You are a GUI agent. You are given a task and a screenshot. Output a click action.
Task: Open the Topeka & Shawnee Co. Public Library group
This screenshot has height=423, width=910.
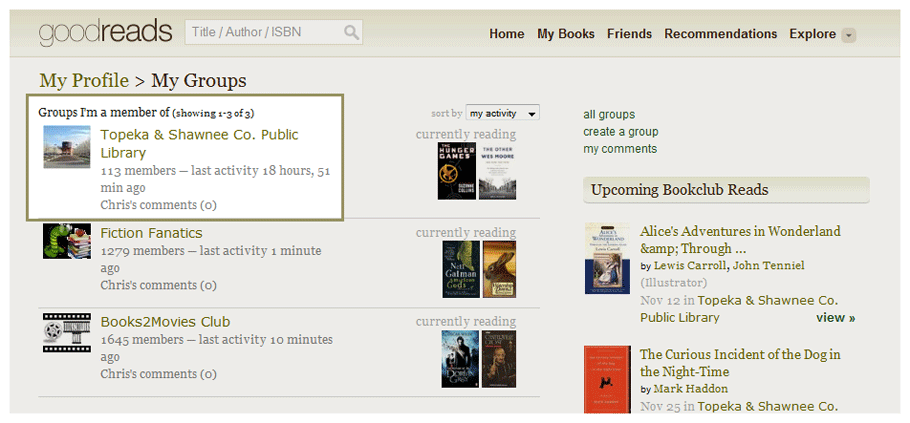tap(200, 143)
